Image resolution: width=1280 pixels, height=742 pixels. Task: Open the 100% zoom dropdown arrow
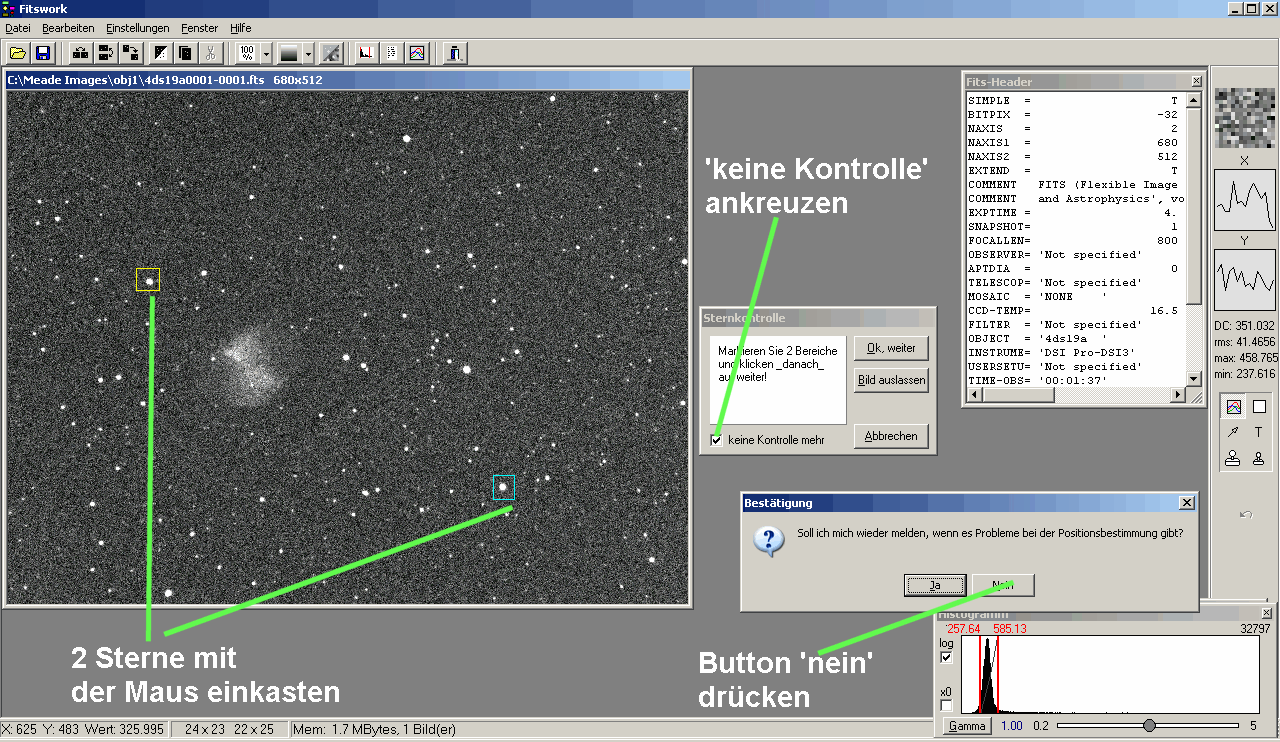pos(266,53)
